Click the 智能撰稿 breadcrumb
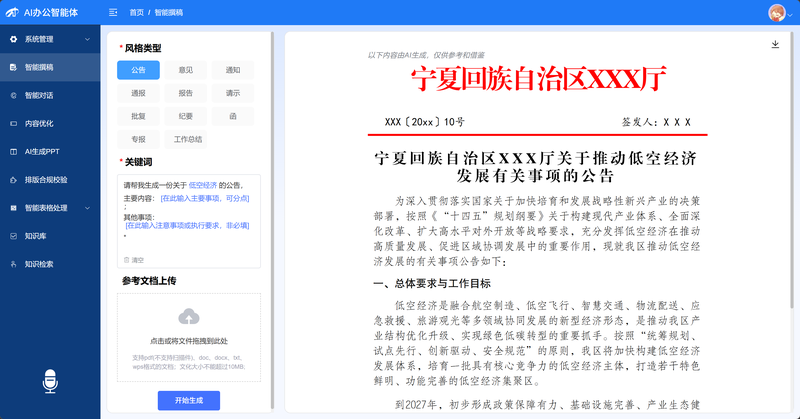800x419 pixels. point(168,12)
